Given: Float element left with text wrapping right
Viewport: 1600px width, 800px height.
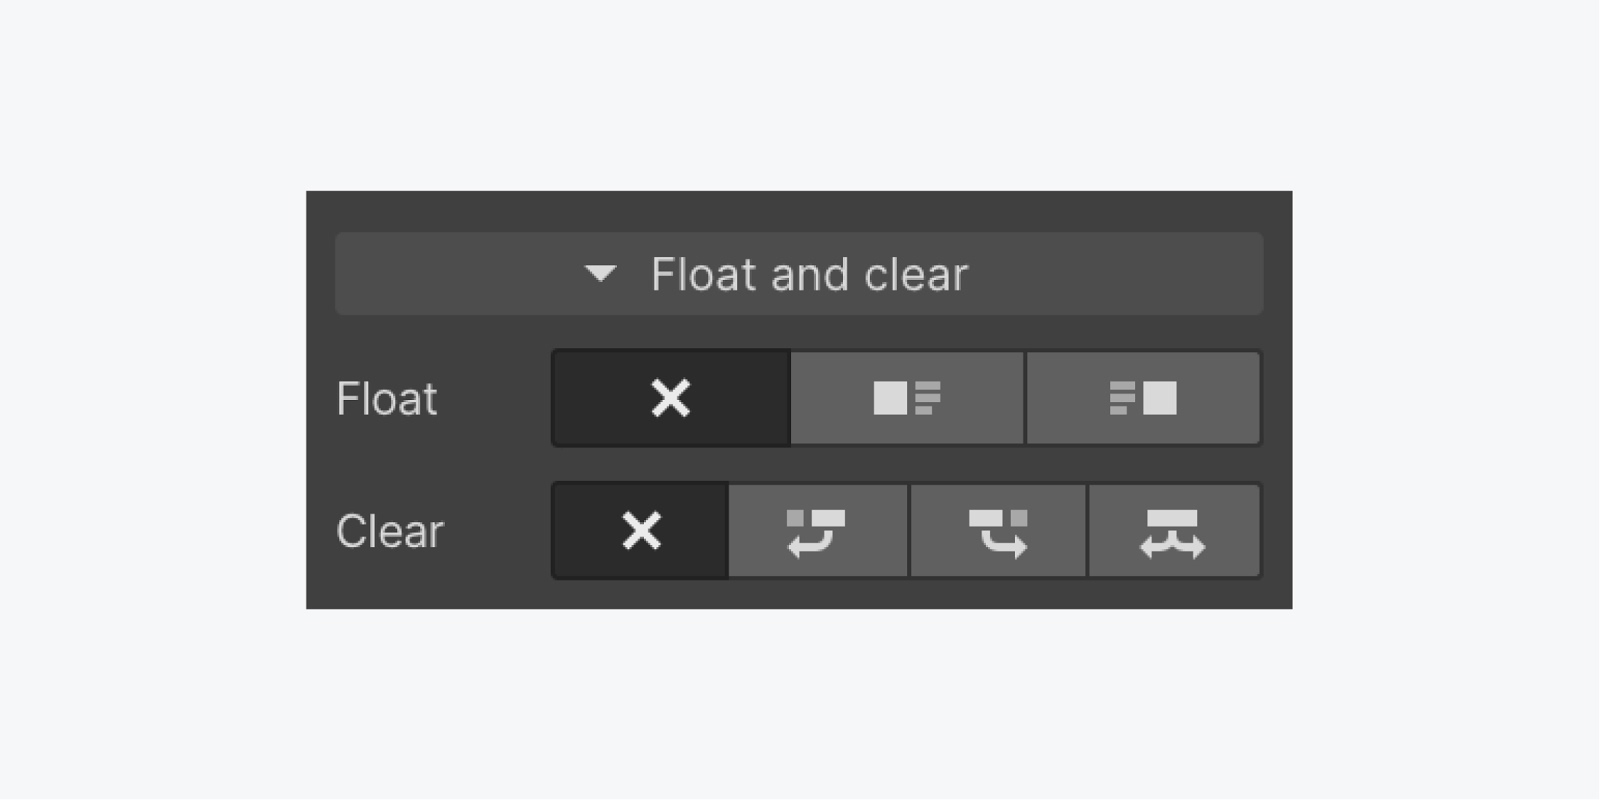Looking at the screenshot, I should click(907, 398).
